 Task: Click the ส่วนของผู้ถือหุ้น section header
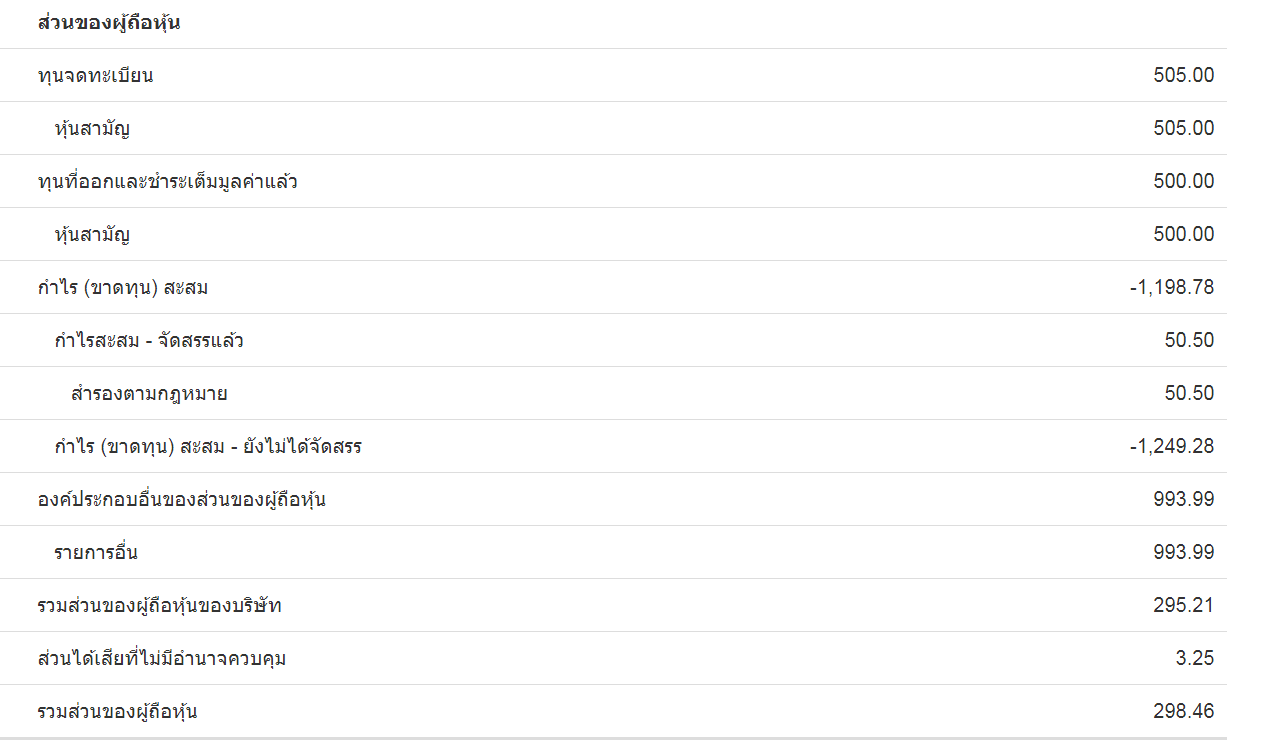click(x=108, y=23)
